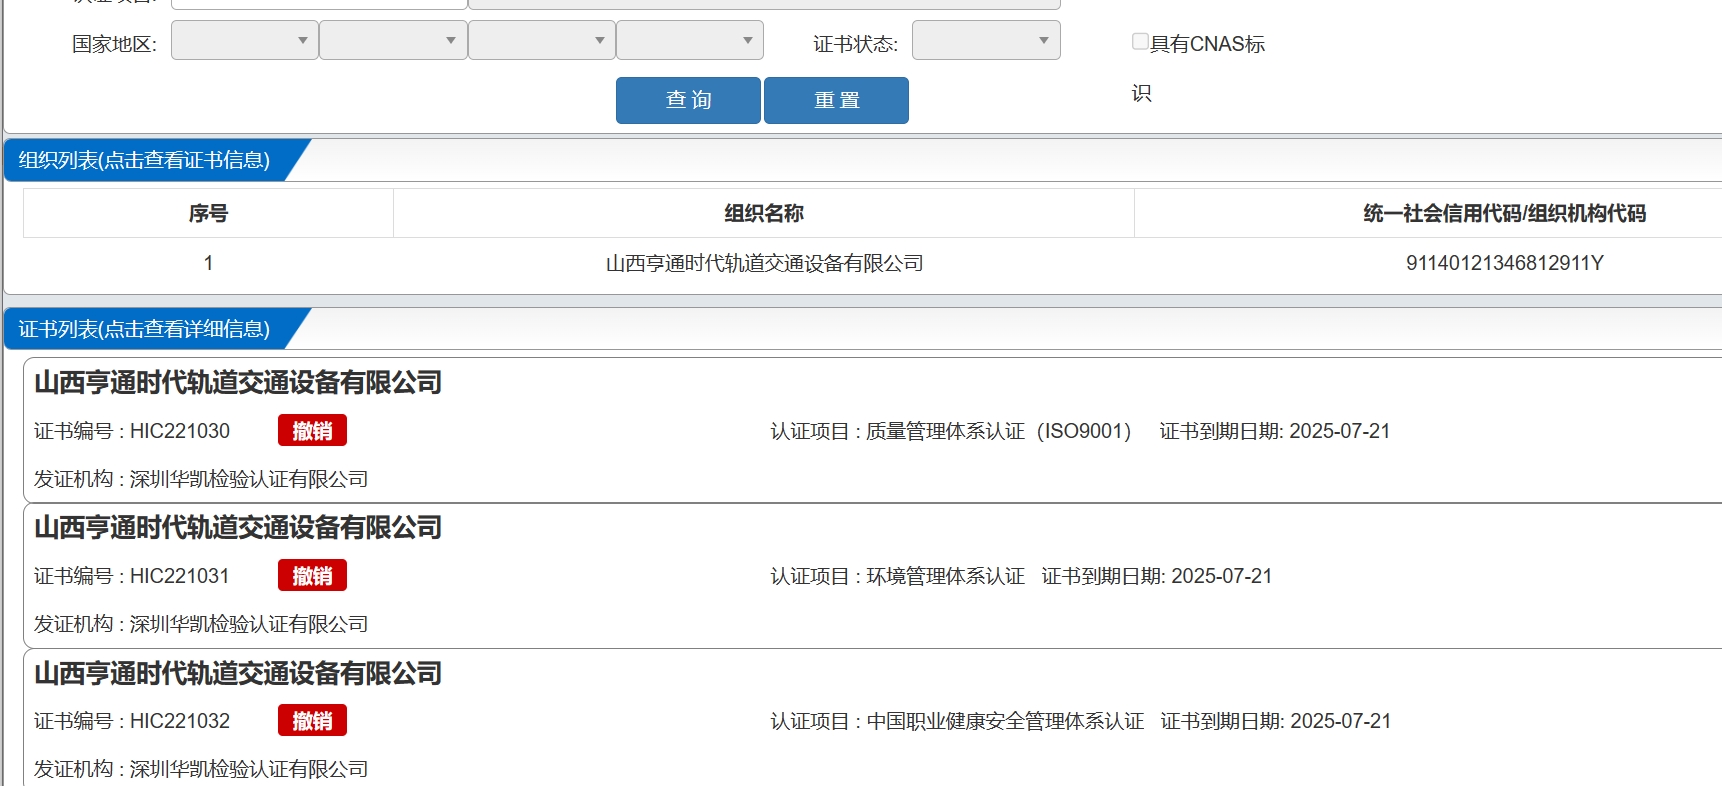
Task: Click the 重置 reset button
Action: pyautogui.click(x=836, y=100)
